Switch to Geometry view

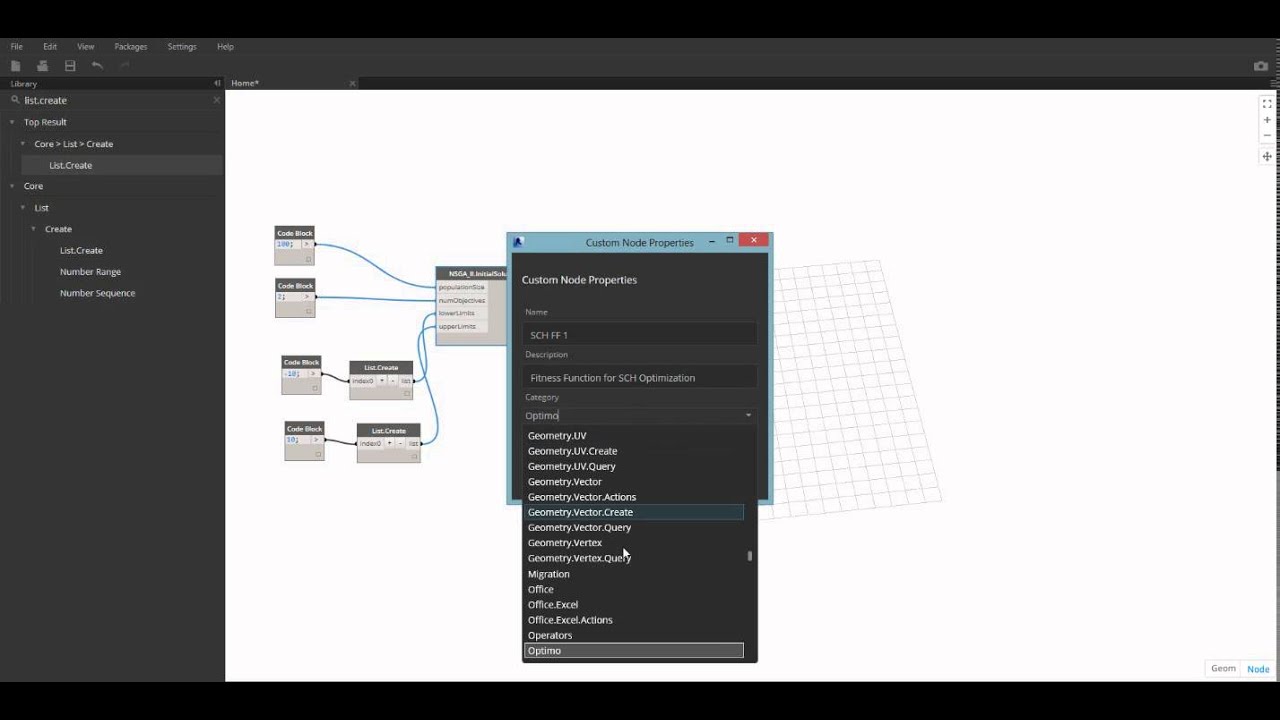tap(1222, 668)
